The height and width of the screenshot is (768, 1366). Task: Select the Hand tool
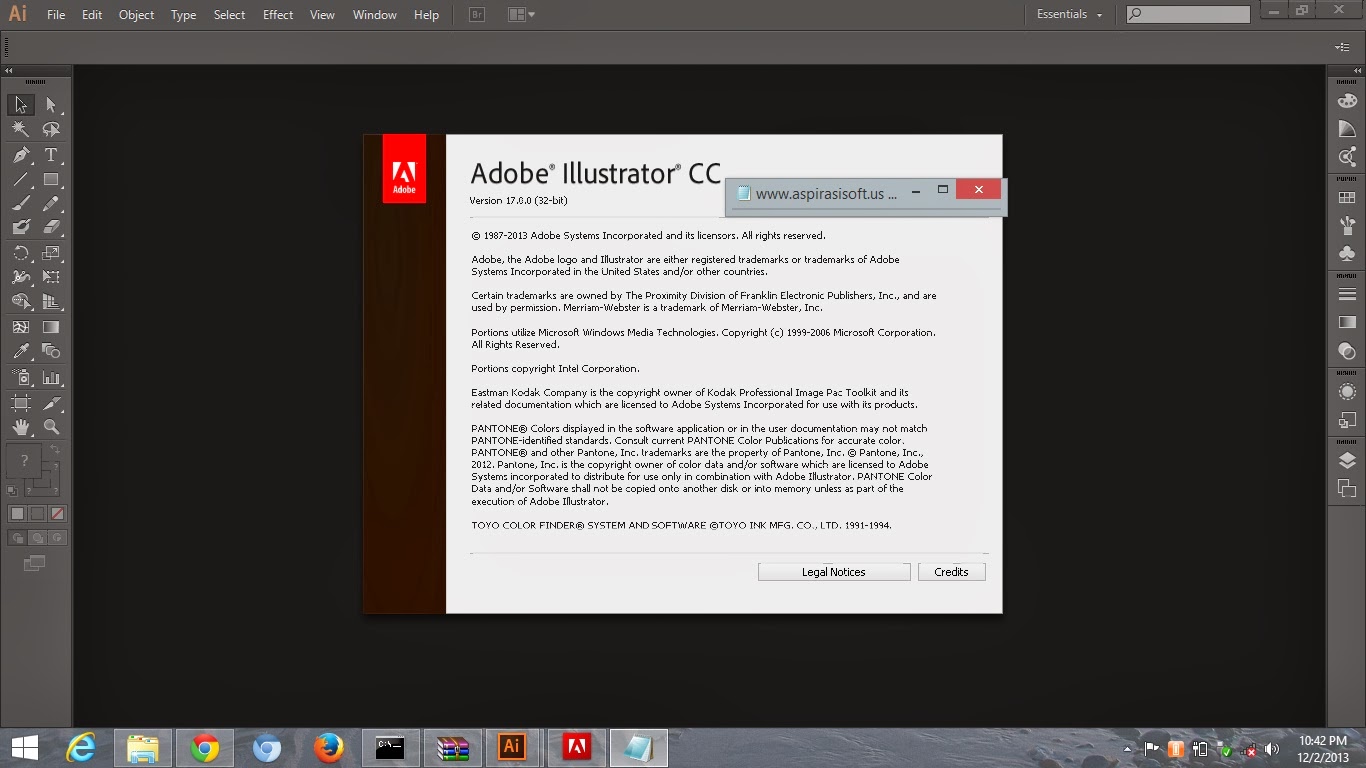tap(21, 427)
